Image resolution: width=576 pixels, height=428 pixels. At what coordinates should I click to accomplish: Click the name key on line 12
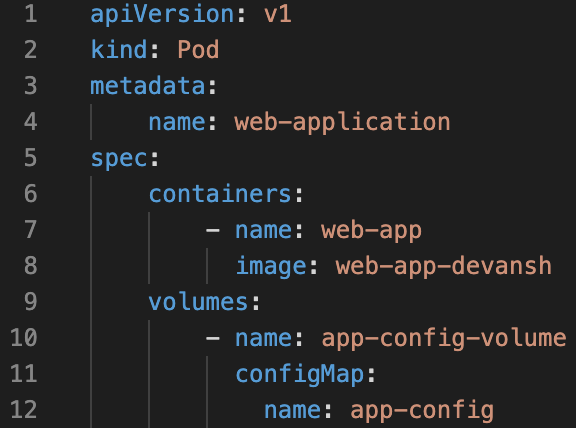(292, 410)
